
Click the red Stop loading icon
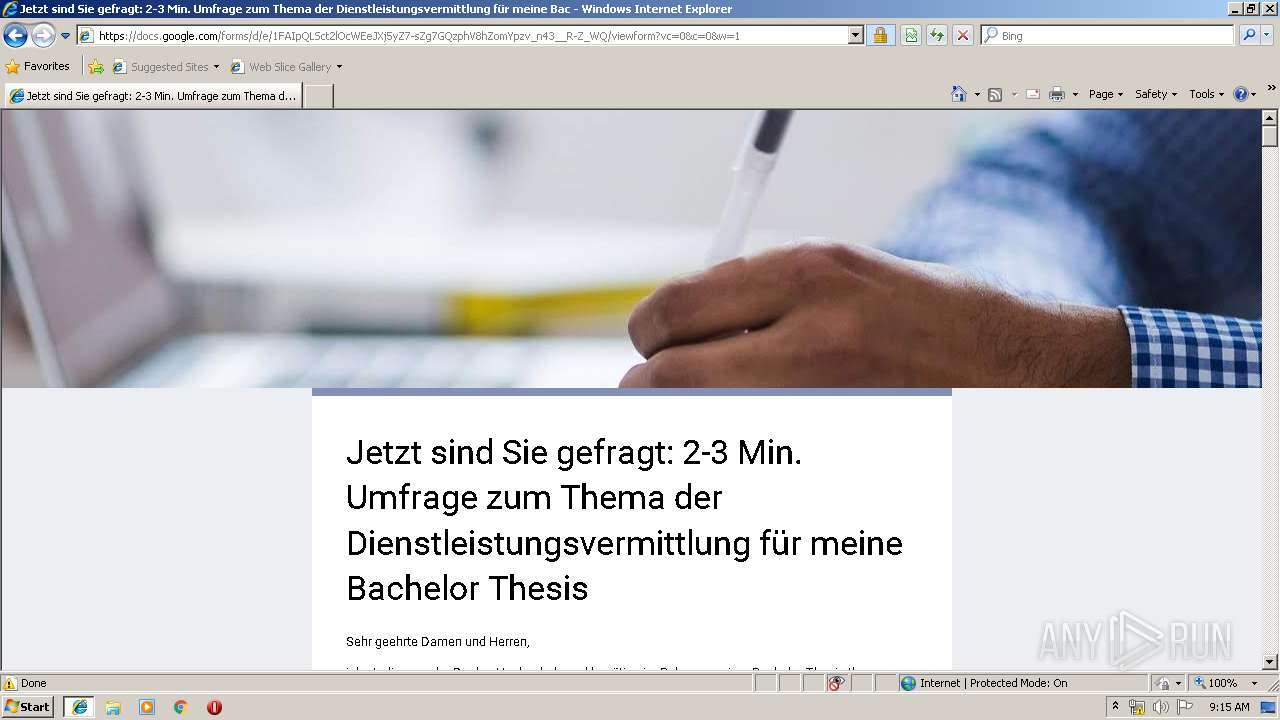click(963, 35)
